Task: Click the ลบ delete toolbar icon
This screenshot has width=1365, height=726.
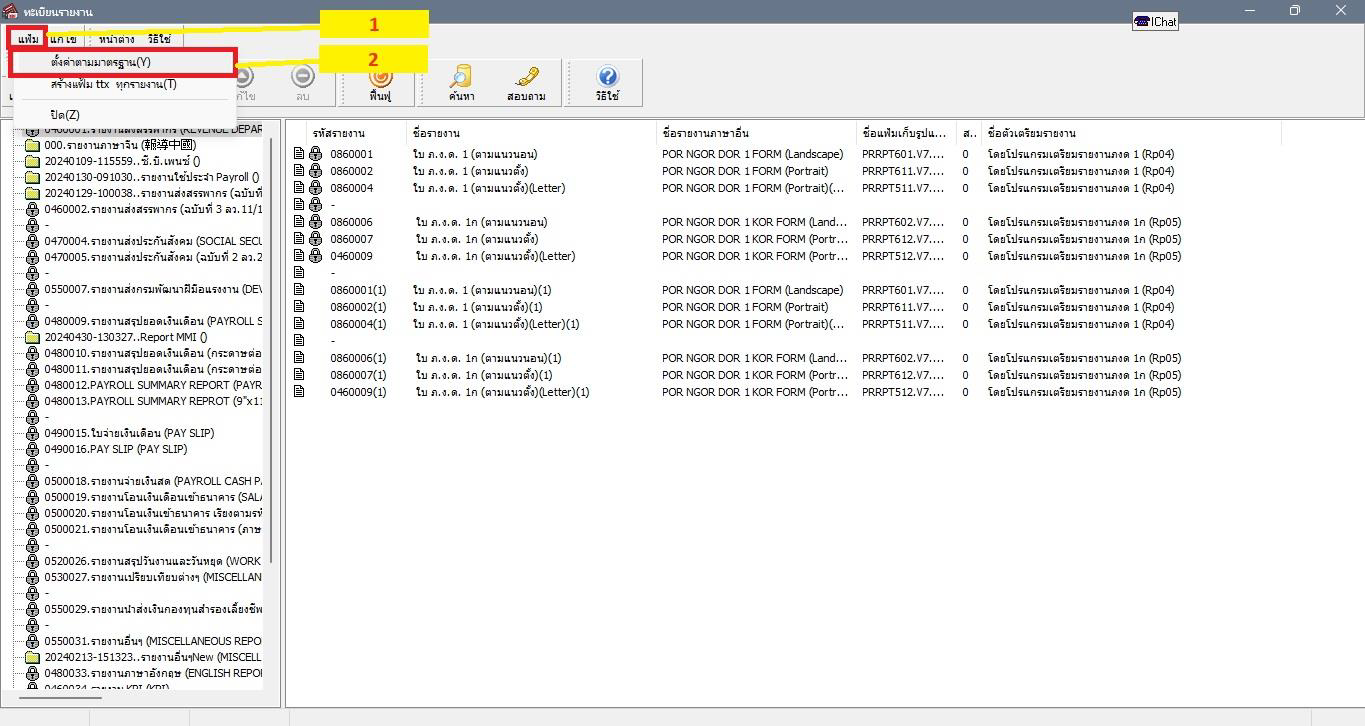Action: [x=302, y=79]
